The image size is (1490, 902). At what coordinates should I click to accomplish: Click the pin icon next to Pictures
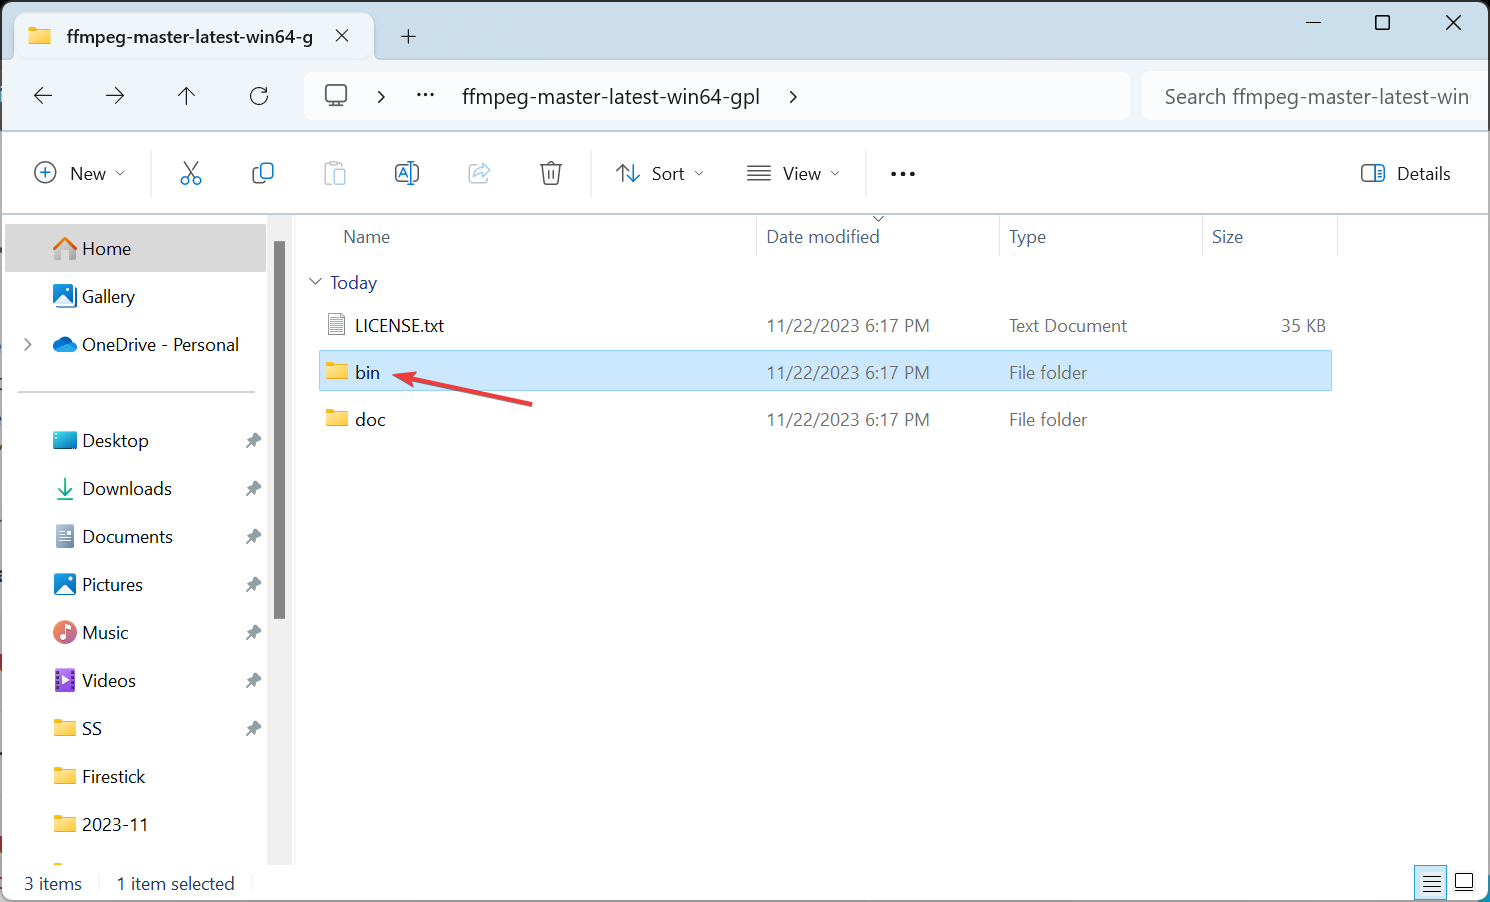click(253, 585)
